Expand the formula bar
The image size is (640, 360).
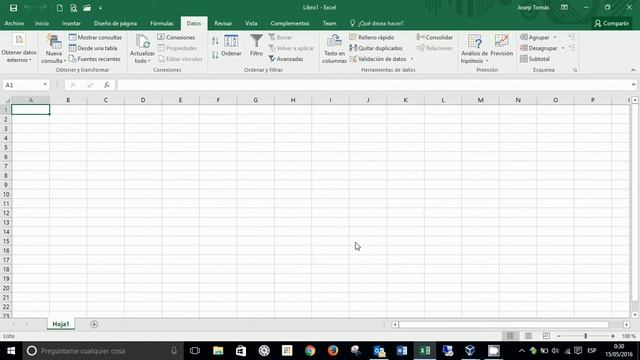coord(633,85)
